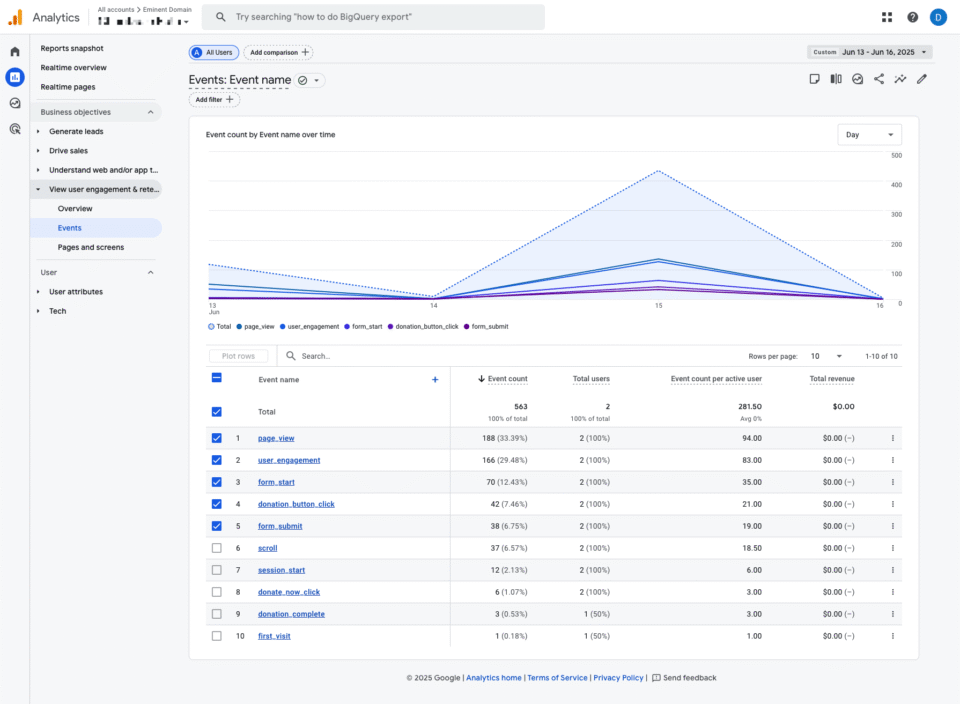Open the Help question mark icon
This screenshot has height=704, width=960.
(912, 17)
